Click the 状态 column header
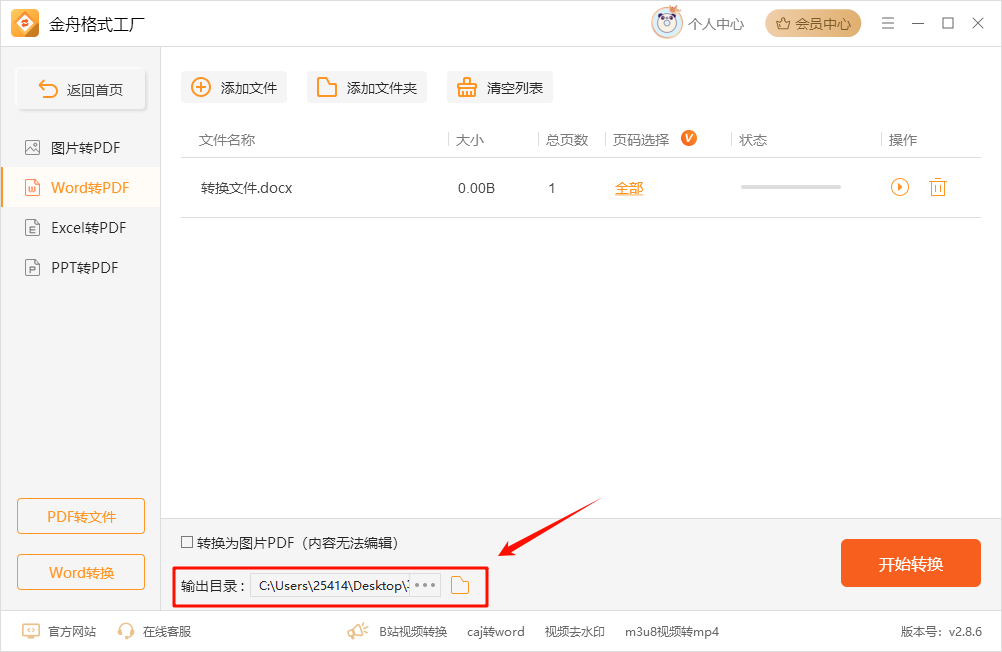Image resolution: width=1002 pixels, height=652 pixels. click(x=753, y=140)
